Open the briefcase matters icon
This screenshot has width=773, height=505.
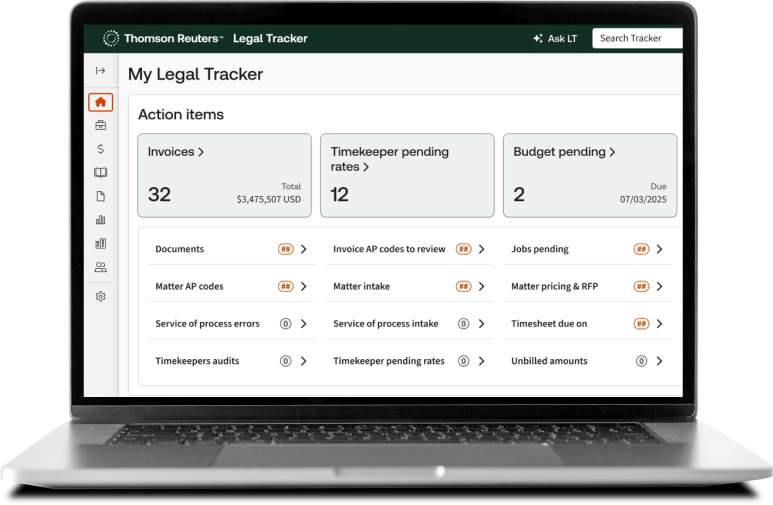click(x=100, y=125)
